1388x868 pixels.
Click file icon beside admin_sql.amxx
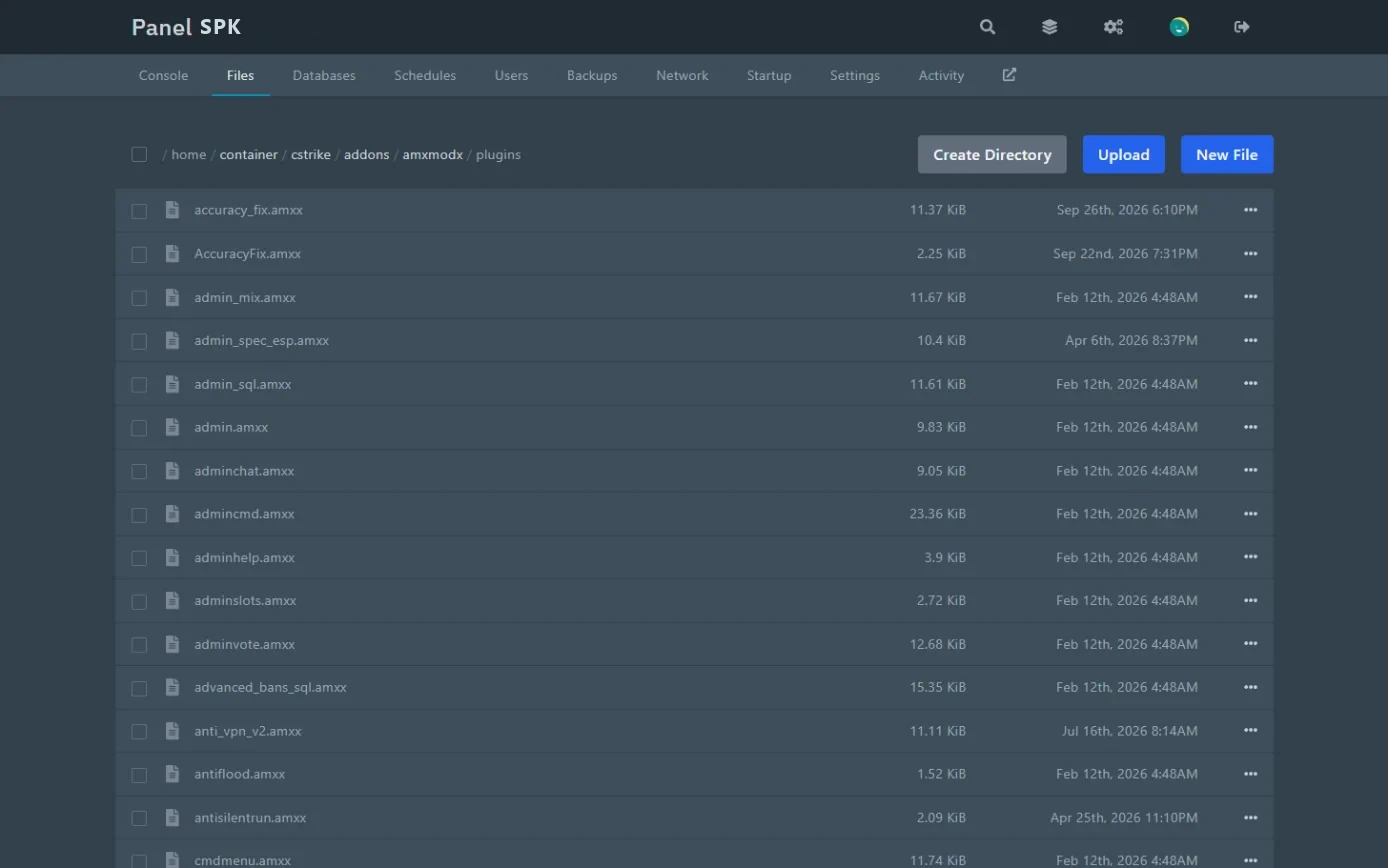(x=172, y=384)
